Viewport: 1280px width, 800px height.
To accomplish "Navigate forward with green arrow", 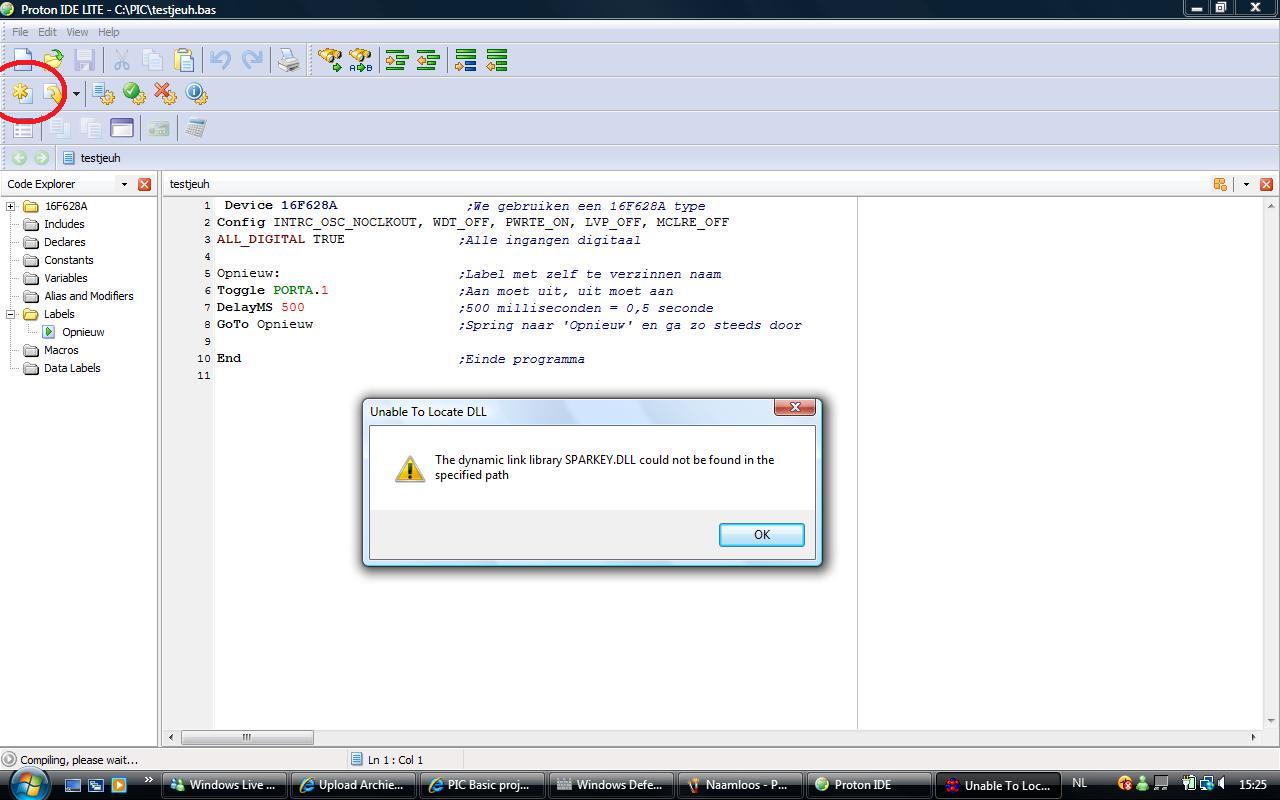I will 41,158.
